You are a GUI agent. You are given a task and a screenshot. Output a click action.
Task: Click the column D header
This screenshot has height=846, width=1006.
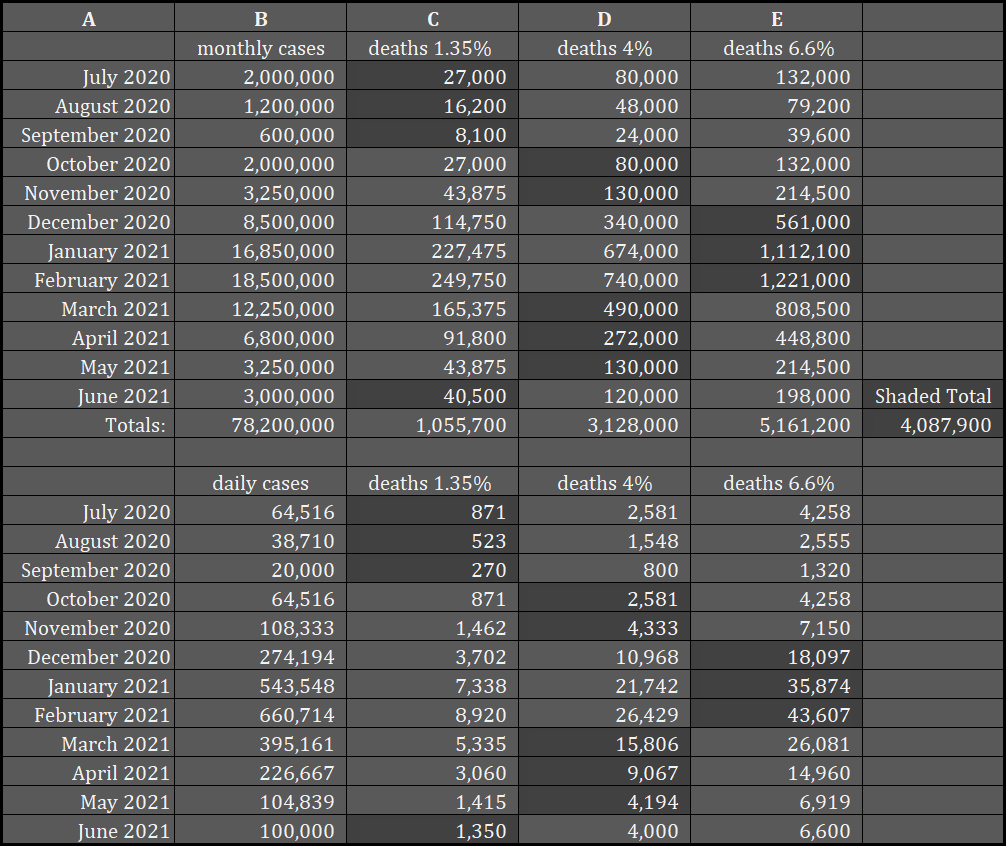click(x=604, y=18)
